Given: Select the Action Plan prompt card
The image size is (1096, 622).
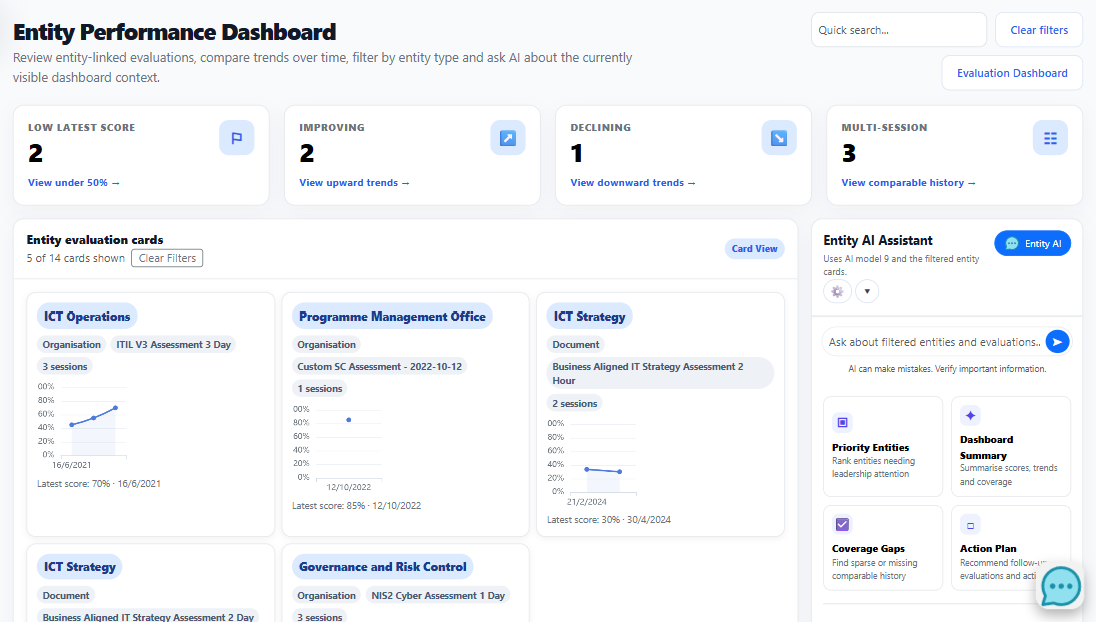Looking at the screenshot, I should click(1011, 548).
